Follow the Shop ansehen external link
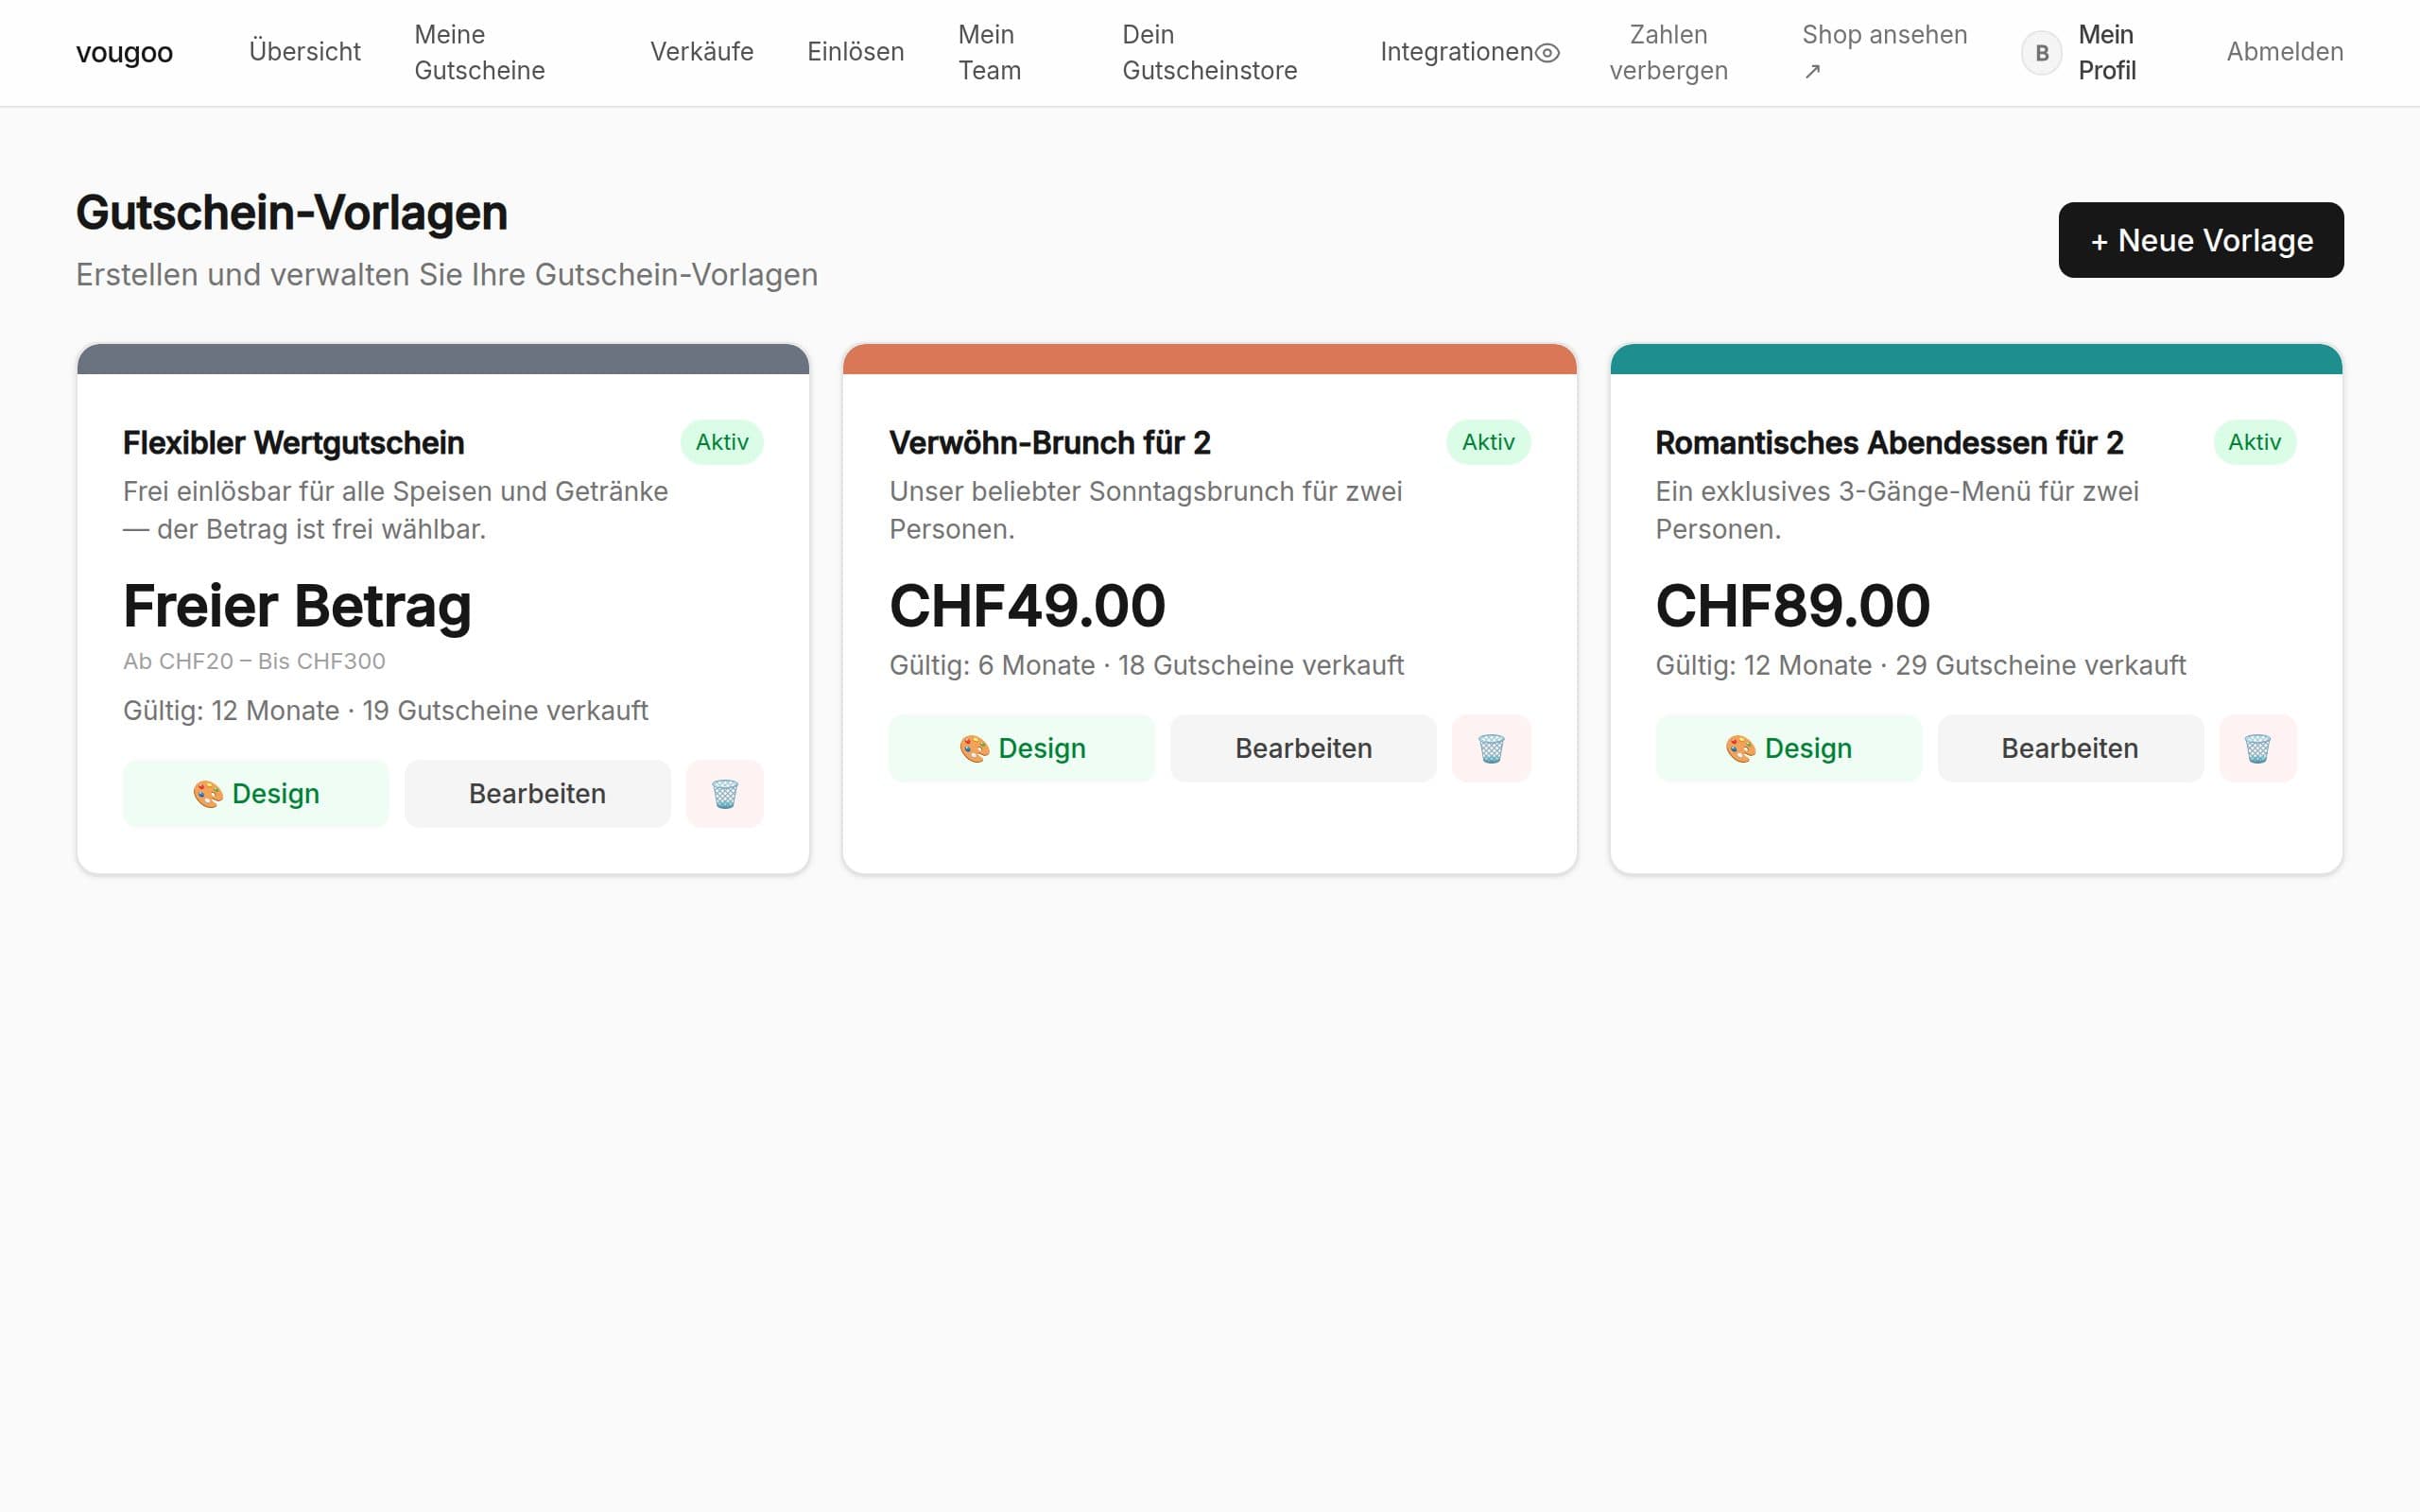2420x1512 pixels. [1884, 52]
